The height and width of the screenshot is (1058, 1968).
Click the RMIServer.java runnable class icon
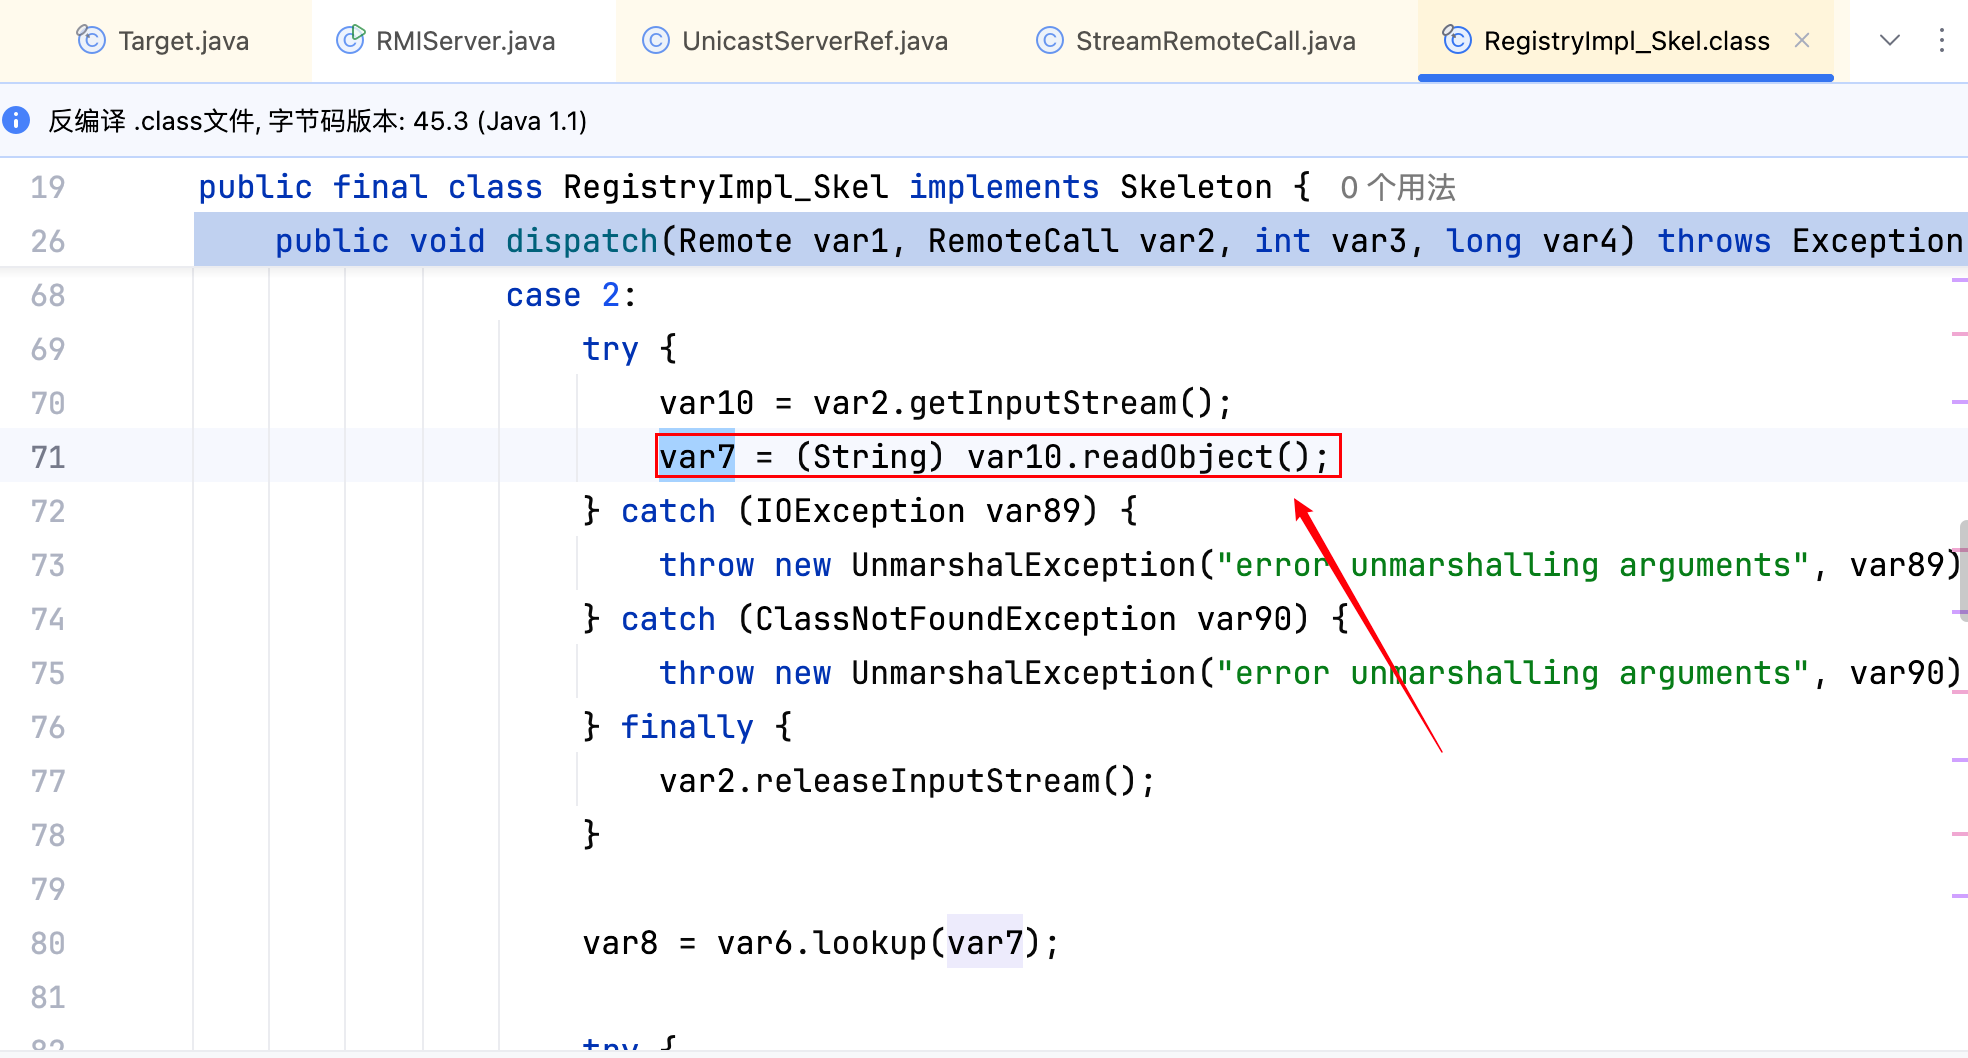click(350, 40)
